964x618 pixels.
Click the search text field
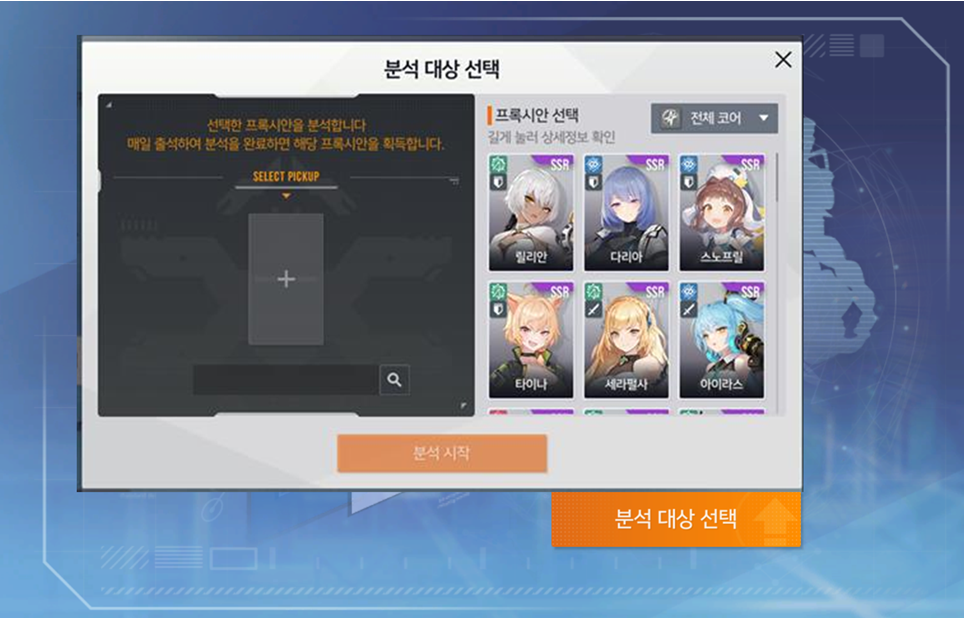click(286, 379)
